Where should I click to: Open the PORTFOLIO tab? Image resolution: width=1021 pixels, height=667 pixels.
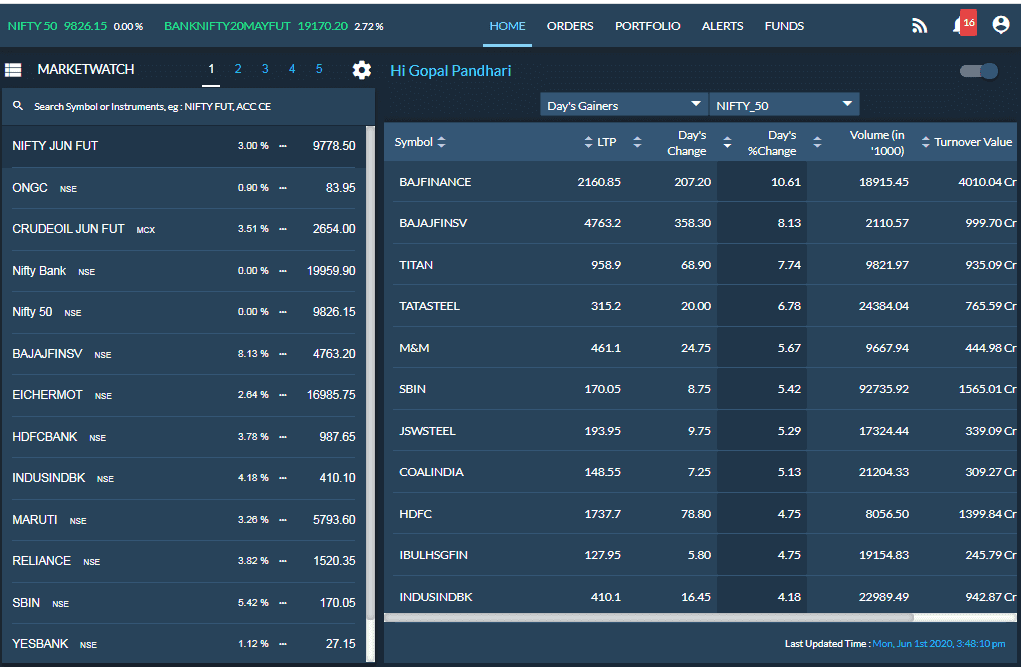click(647, 26)
